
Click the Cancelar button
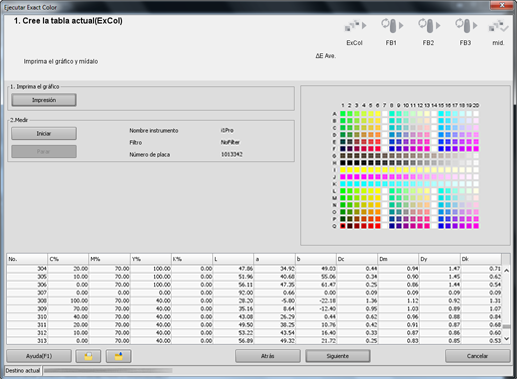point(477,356)
